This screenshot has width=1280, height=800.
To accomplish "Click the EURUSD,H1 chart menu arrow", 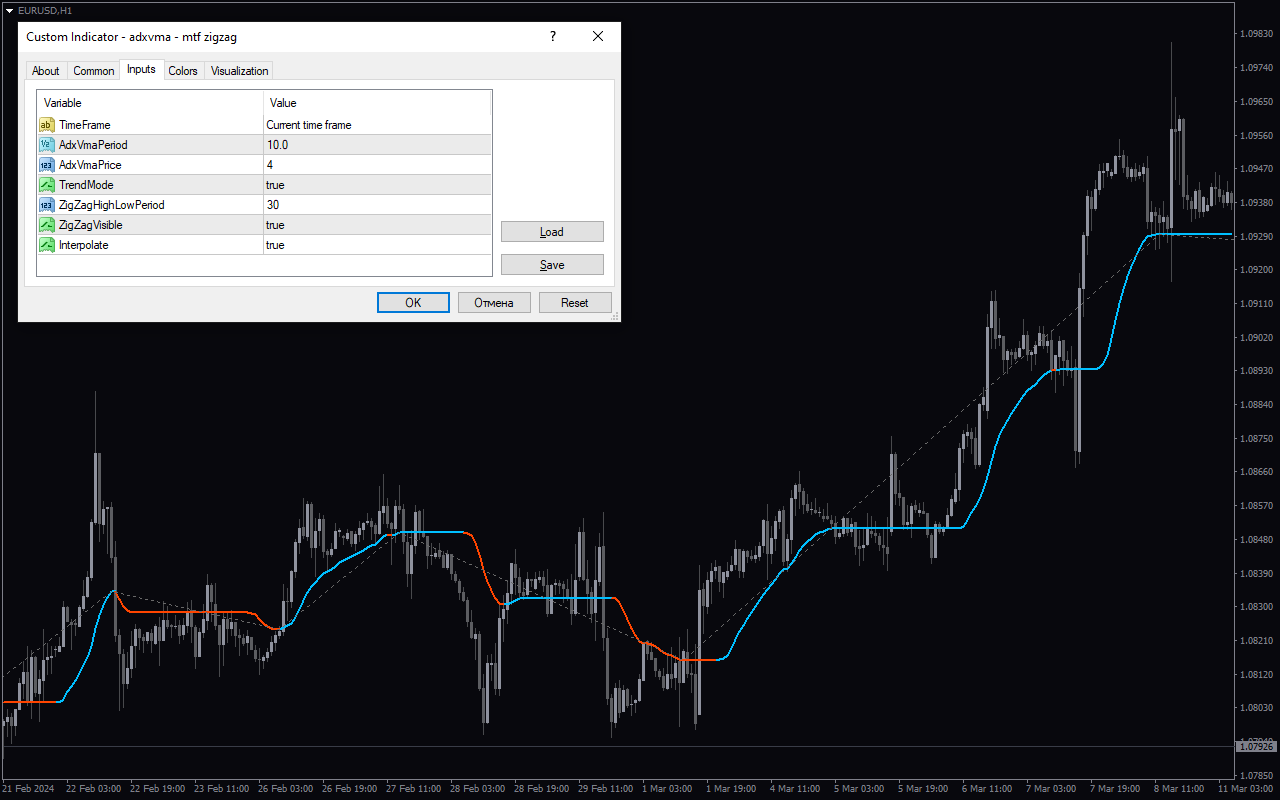I will pyautogui.click(x=9, y=10).
